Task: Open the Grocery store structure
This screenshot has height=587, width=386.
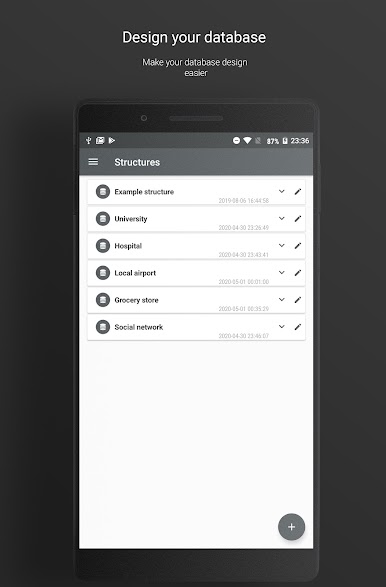Action: [x=196, y=300]
